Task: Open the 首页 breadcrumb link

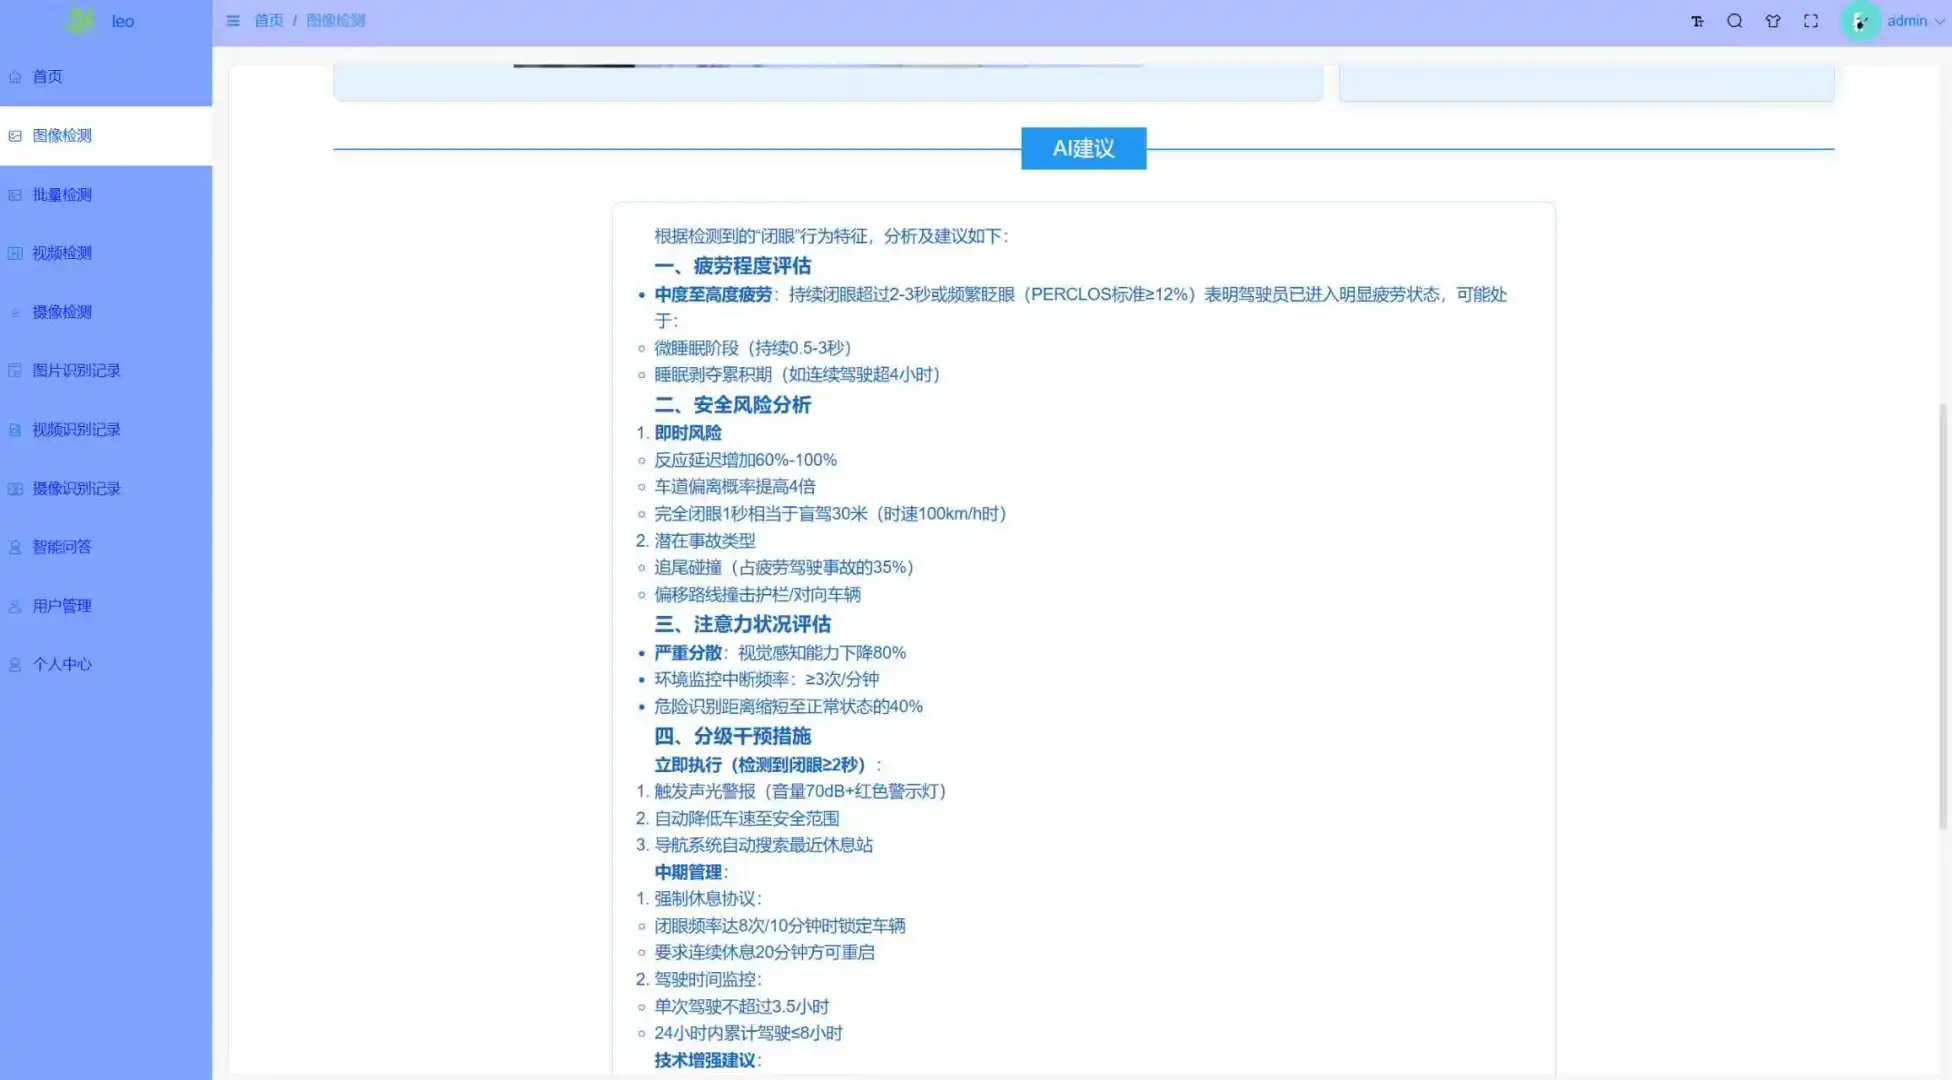Action: click(x=268, y=20)
